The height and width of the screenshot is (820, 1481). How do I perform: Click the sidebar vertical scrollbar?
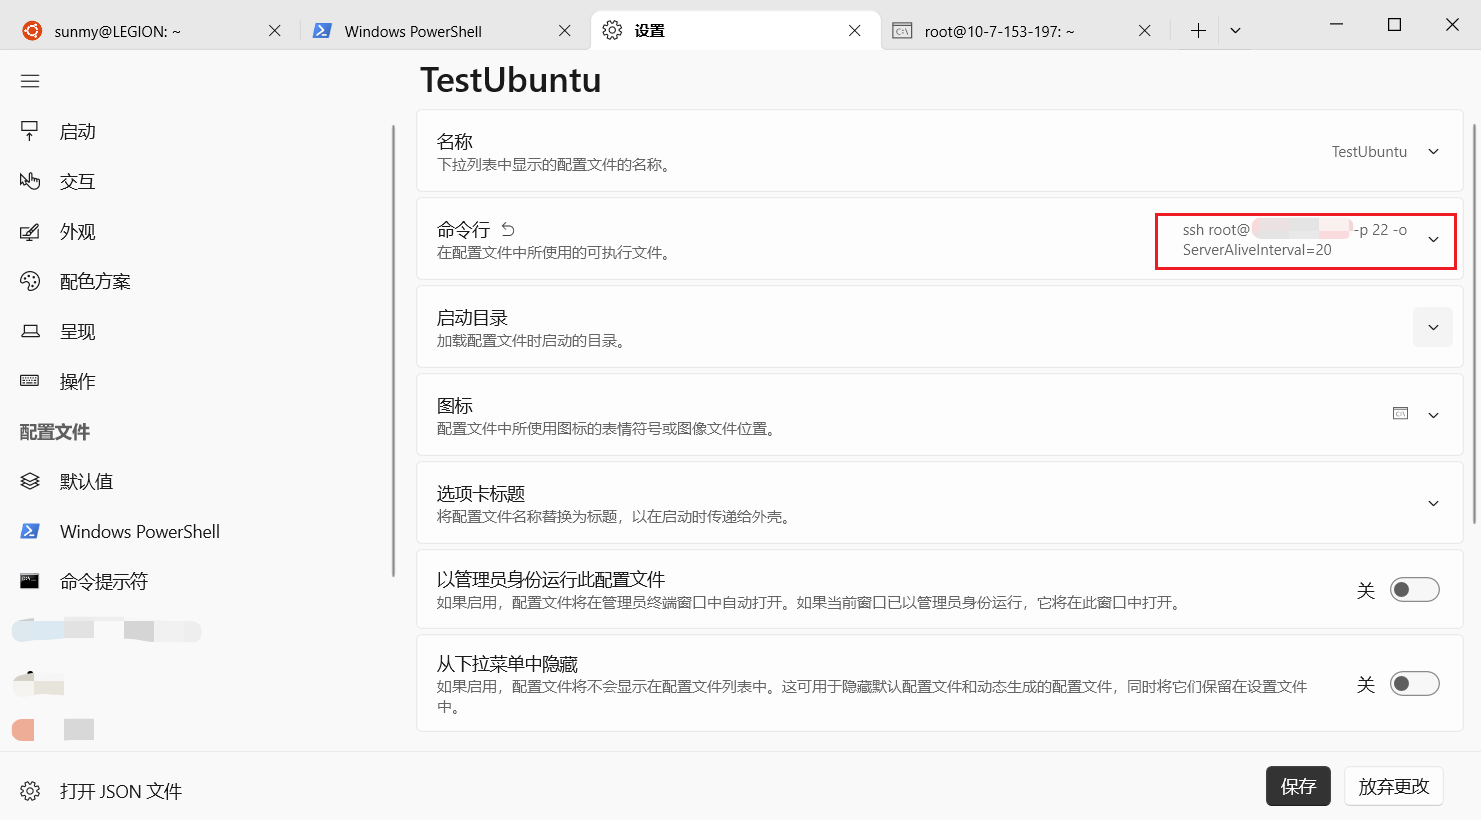coord(394,350)
